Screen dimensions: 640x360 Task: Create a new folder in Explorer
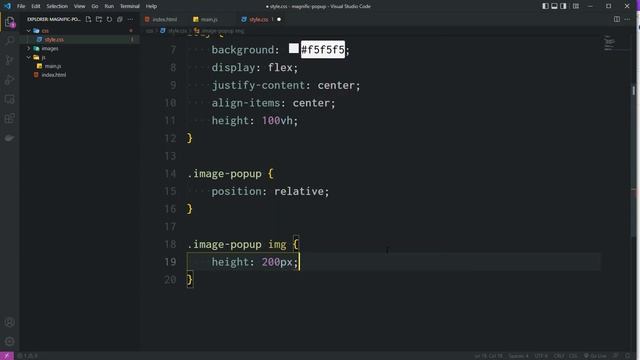[x=99, y=19]
